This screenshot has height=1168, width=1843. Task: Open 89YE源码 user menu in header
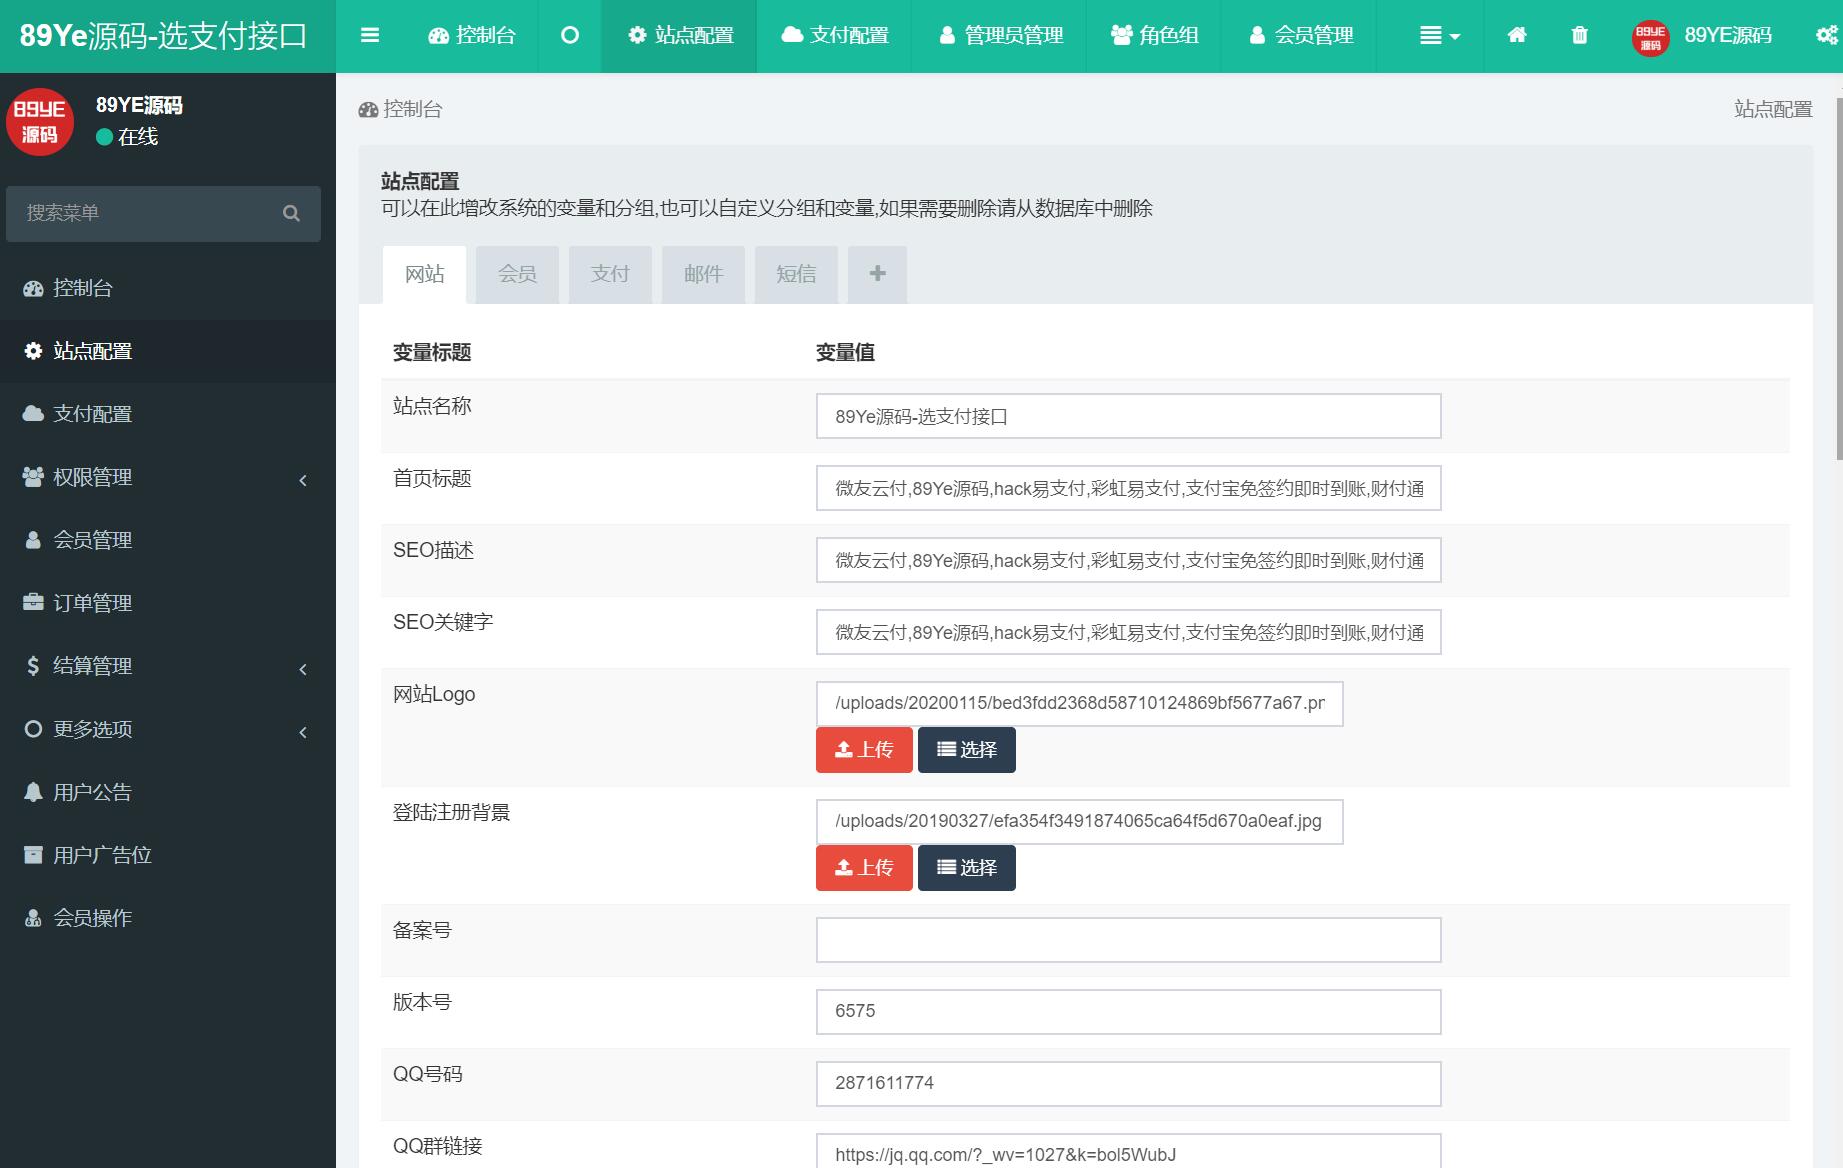[x=1702, y=36]
